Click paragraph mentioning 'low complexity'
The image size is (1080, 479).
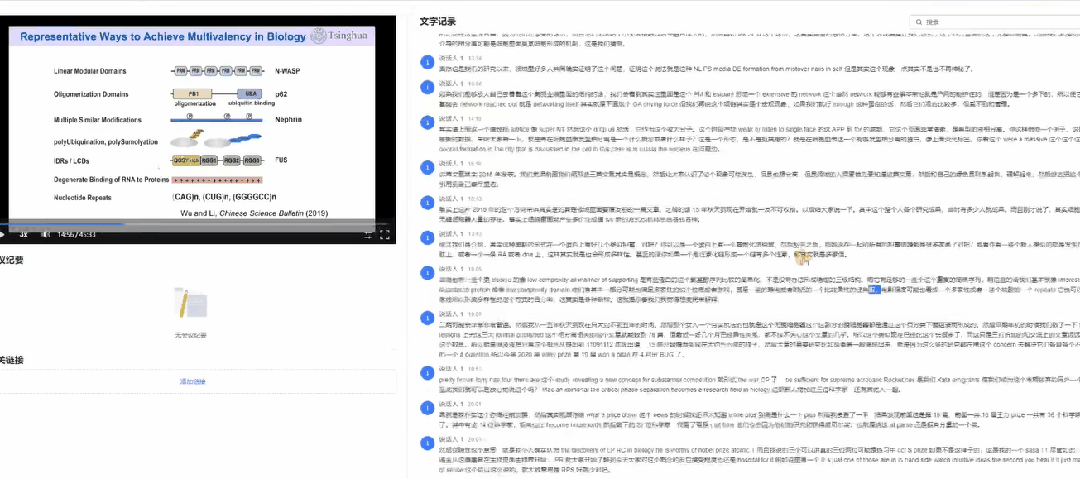(758, 291)
